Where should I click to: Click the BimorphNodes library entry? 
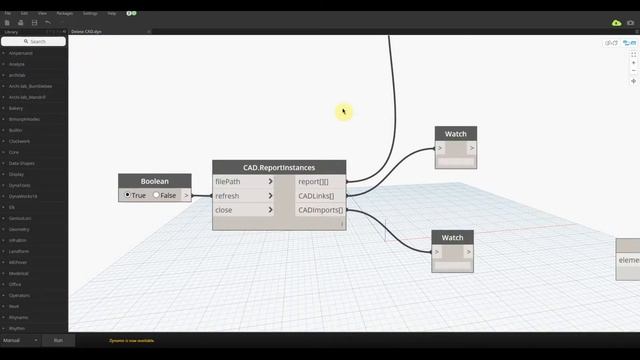24,119
